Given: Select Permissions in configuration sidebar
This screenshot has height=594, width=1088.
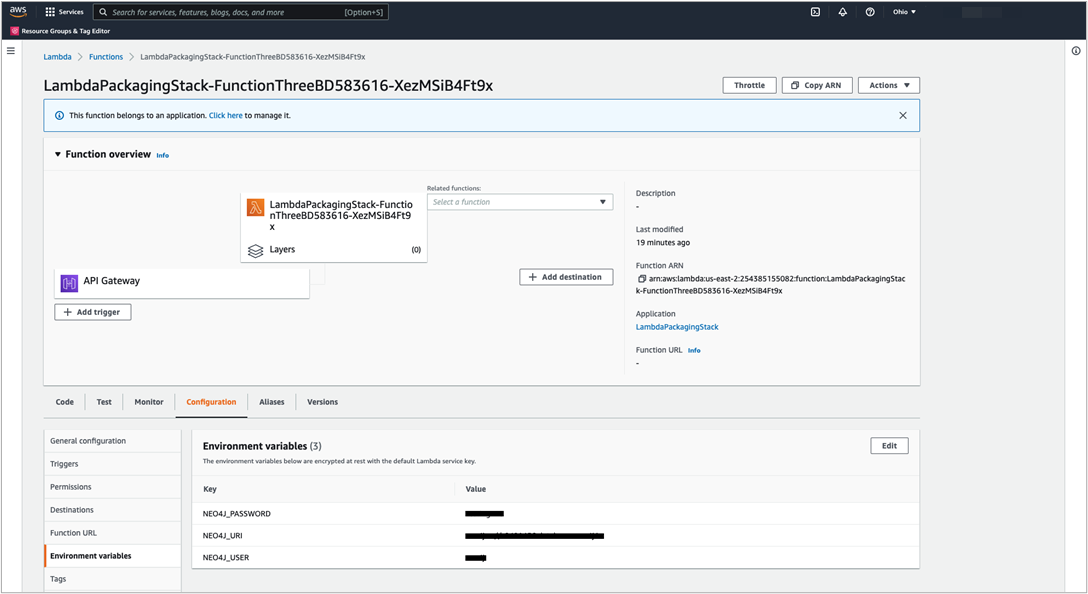Looking at the screenshot, I should click(112, 486).
